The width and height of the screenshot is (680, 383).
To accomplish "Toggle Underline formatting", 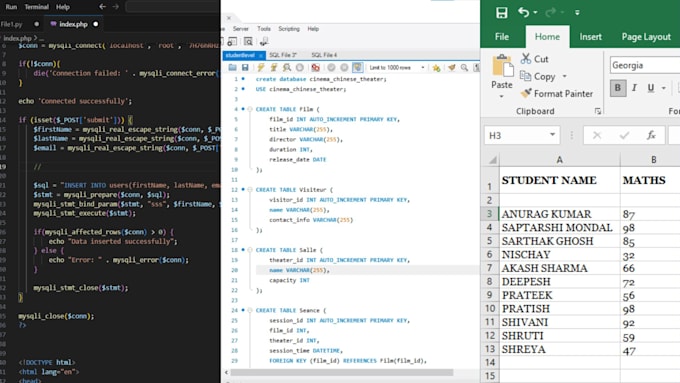I will click(x=651, y=88).
